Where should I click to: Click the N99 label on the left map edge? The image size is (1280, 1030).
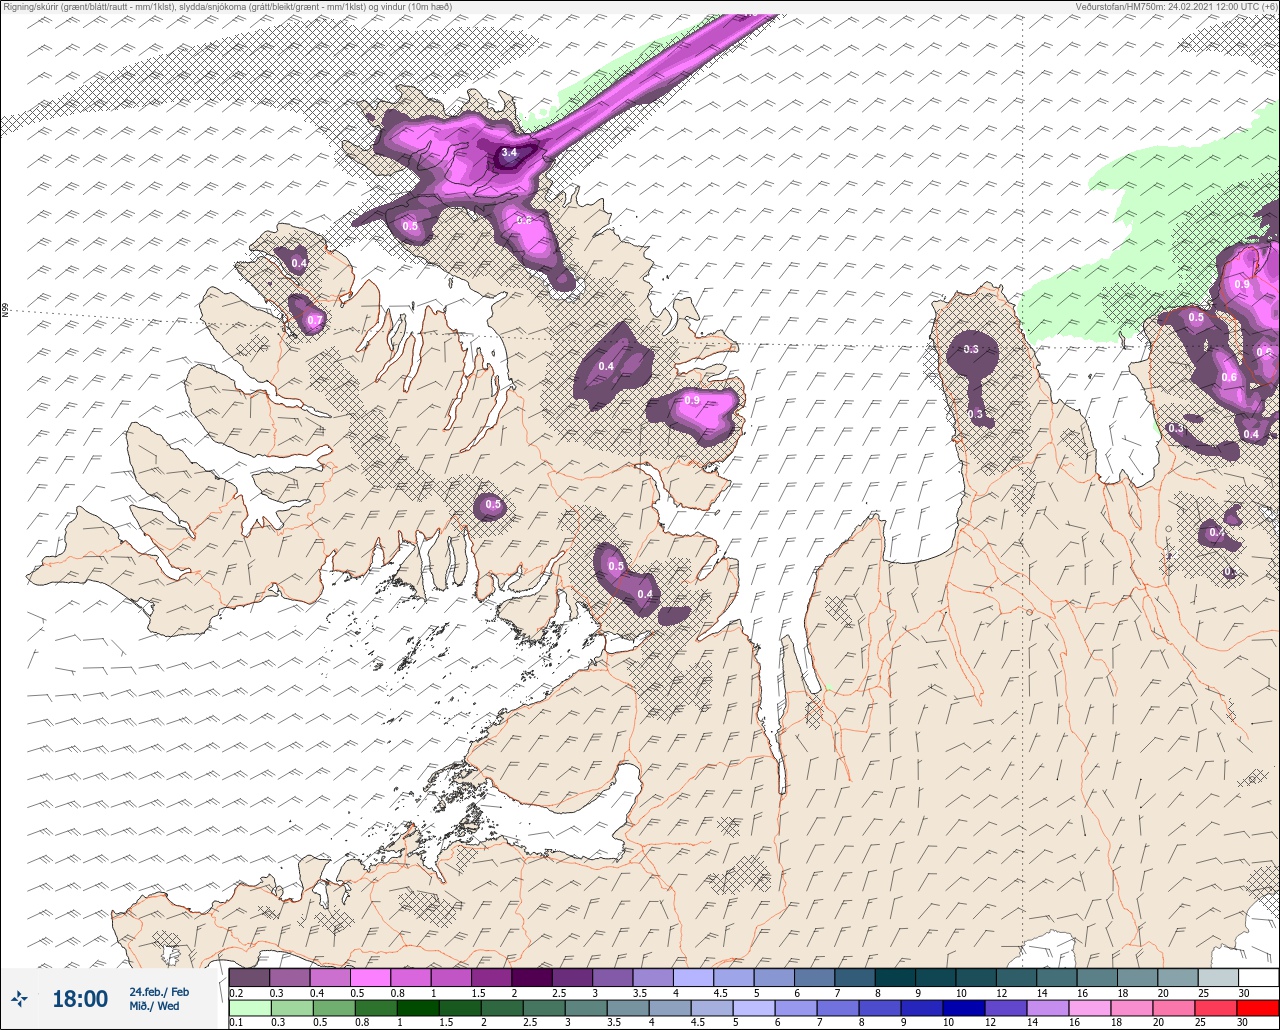pos(5,311)
